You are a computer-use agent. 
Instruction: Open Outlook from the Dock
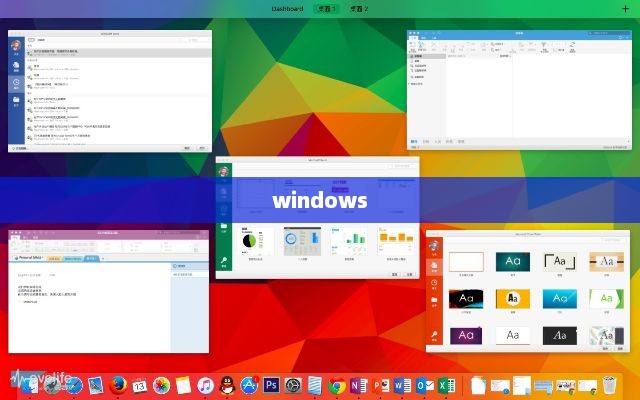(x=425, y=385)
